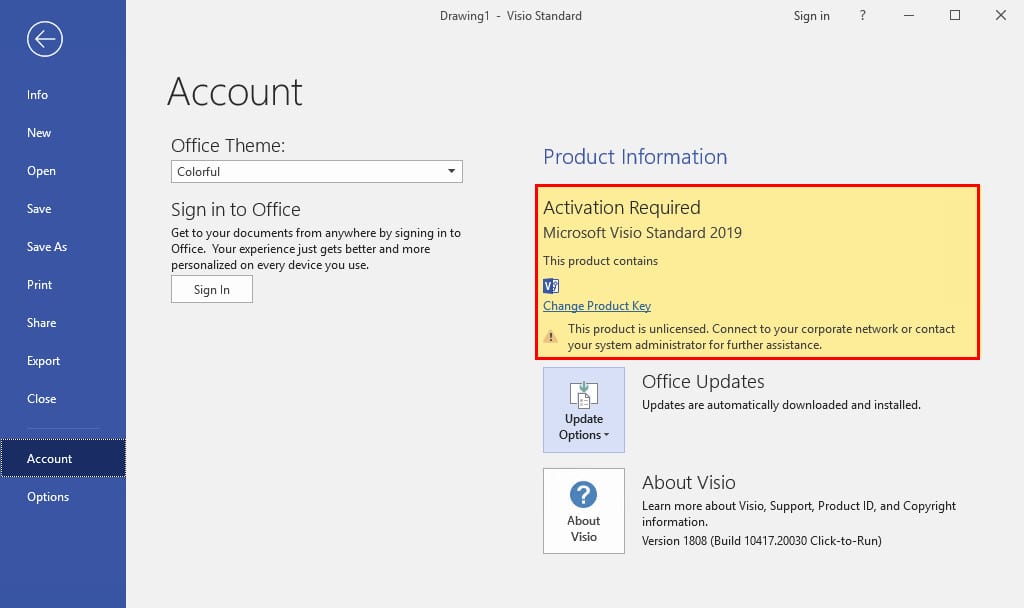Screen dimensions: 1024x608
Task: Click the About Visio heading text
Action: (x=689, y=483)
